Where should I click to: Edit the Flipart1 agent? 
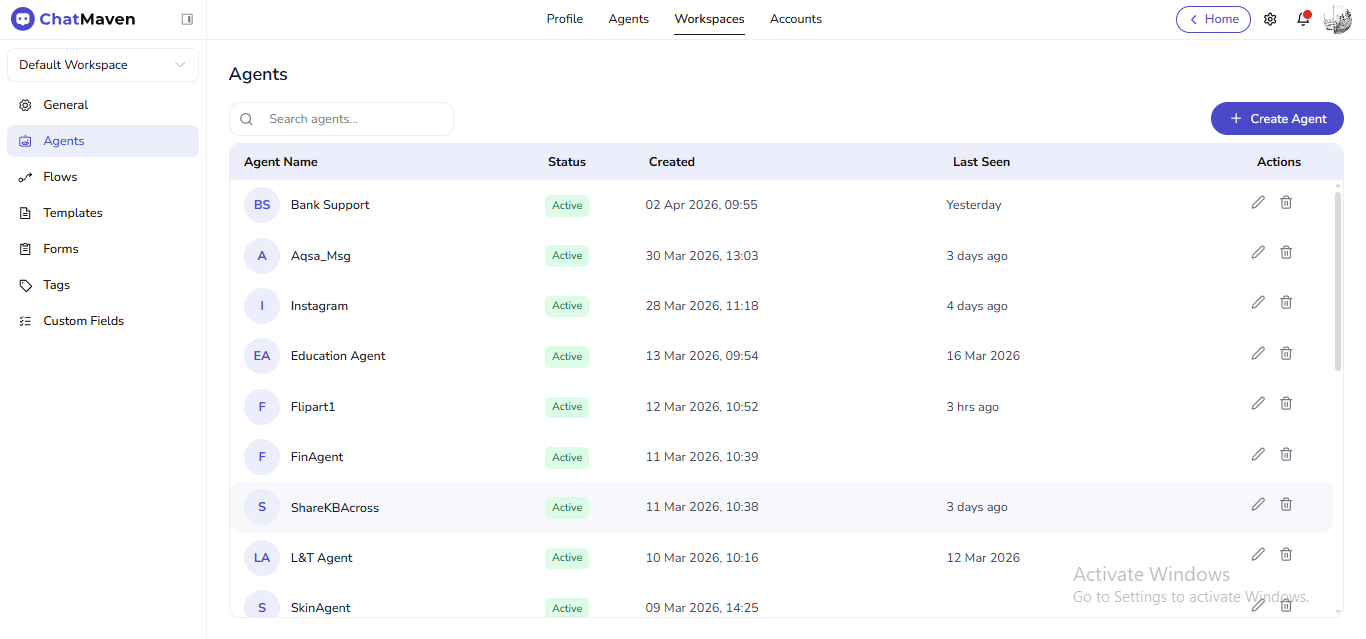pos(1257,403)
